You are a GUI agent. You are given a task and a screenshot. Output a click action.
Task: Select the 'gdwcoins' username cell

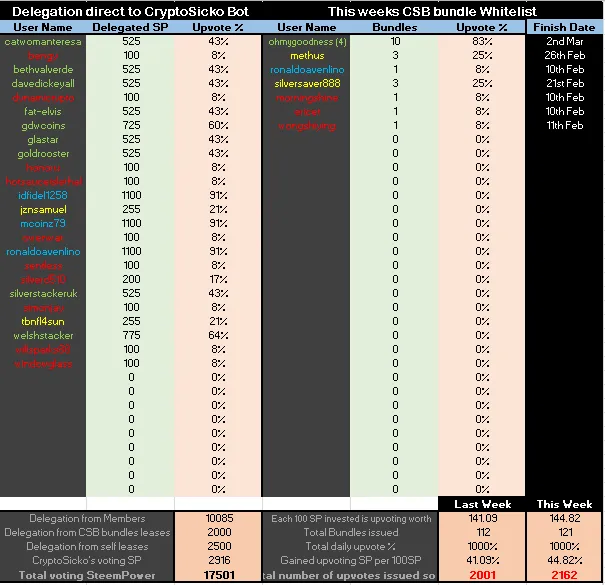tap(43, 125)
